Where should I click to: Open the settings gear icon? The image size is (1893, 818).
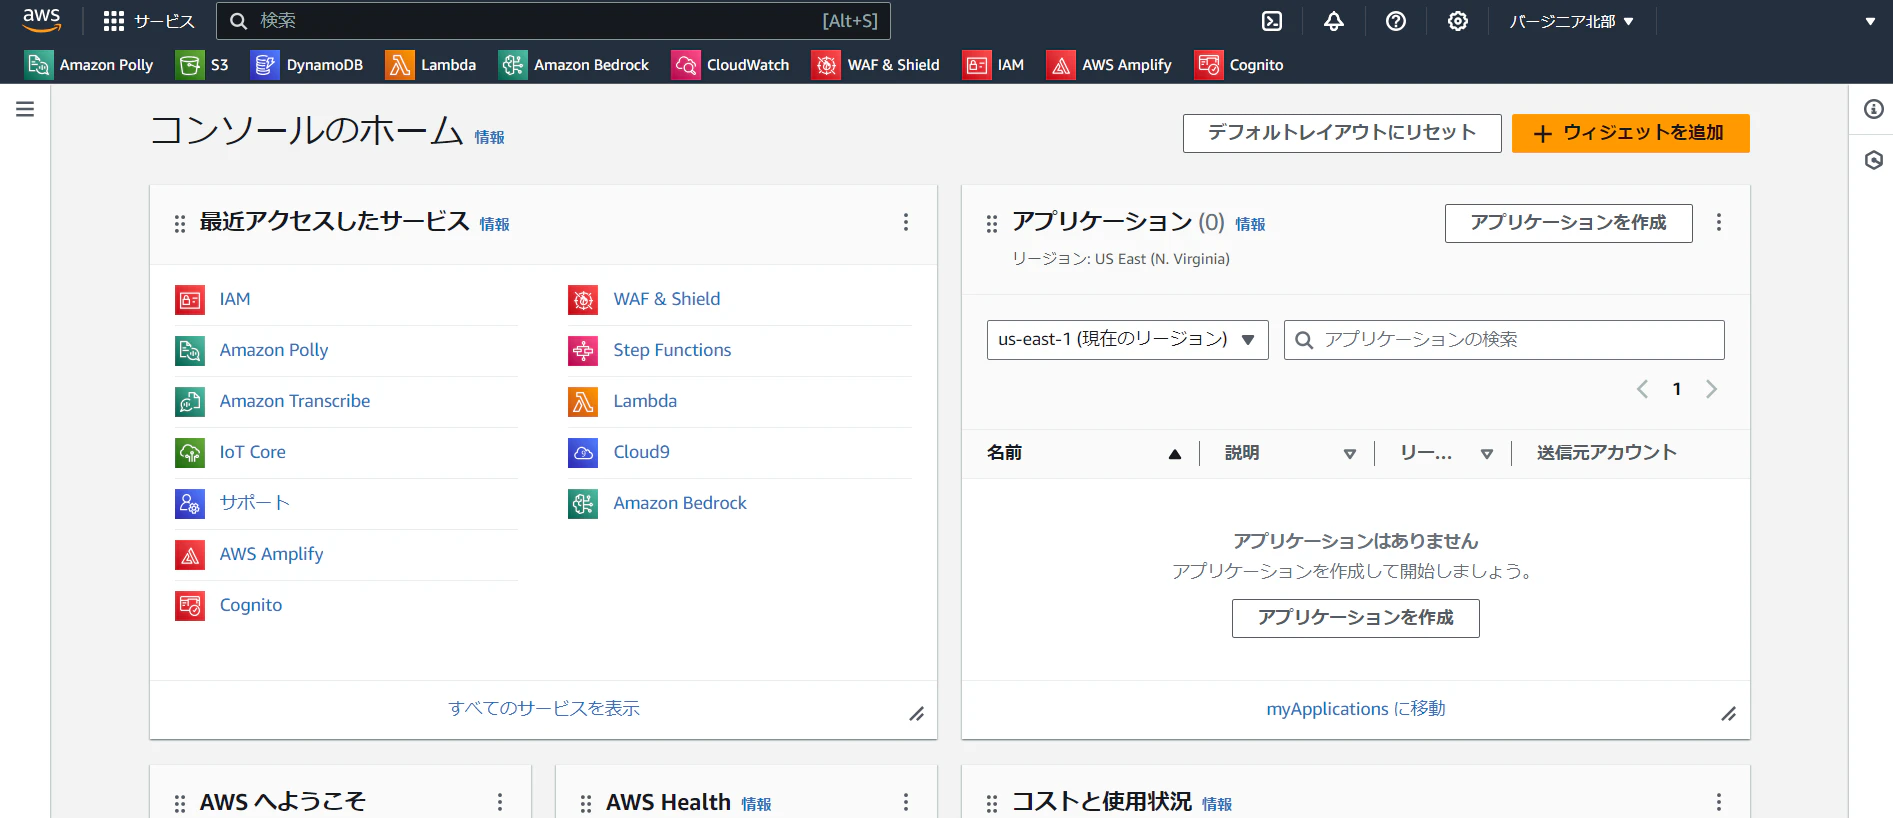tap(1458, 21)
